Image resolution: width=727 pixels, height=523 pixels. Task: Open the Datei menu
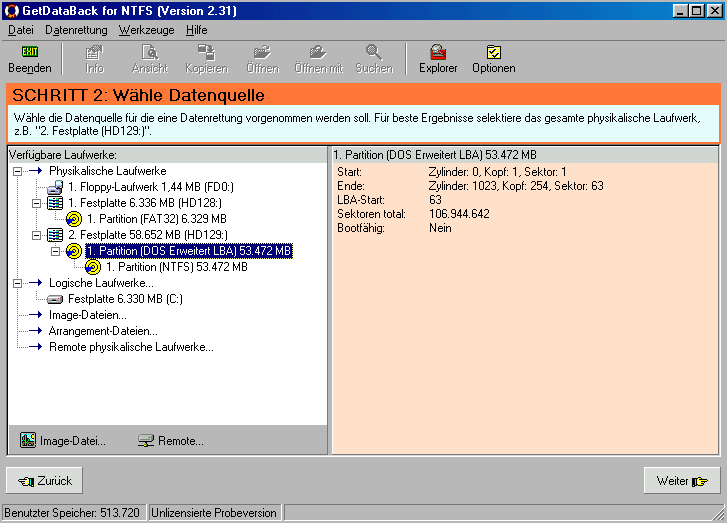21,30
